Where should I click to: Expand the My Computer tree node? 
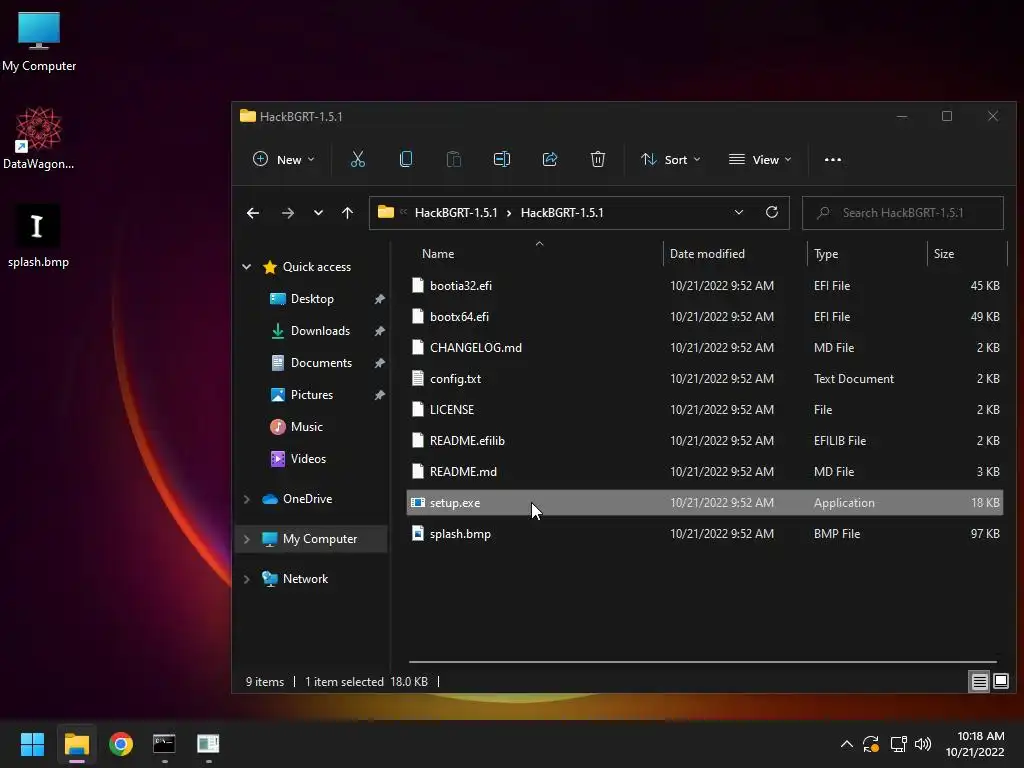[247, 539]
